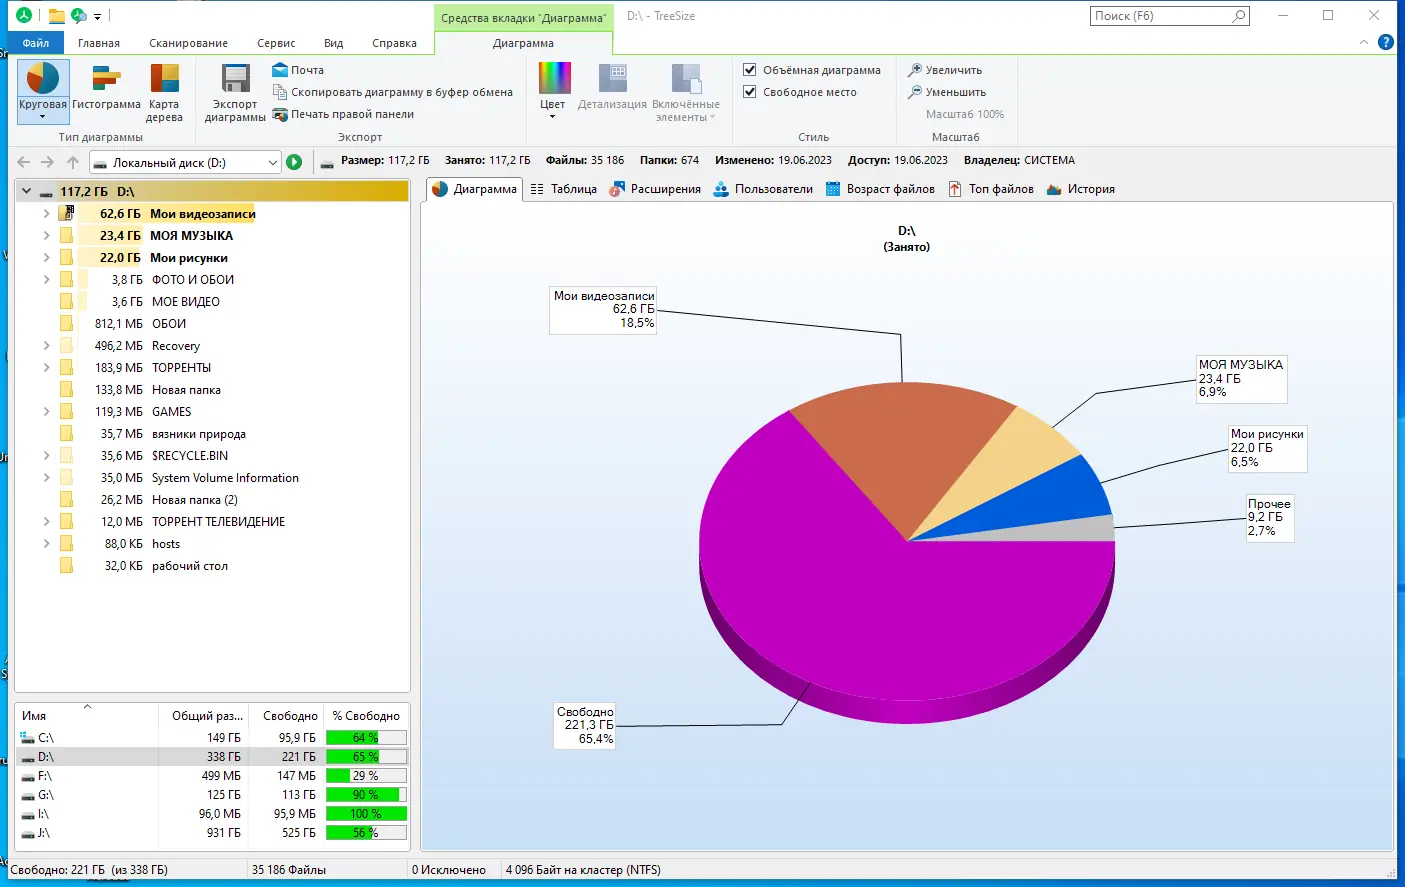This screenshot has width=1405, height=887.
Task: Click the folder icon beside рабочий стол
Action: (x=66, y=566)
